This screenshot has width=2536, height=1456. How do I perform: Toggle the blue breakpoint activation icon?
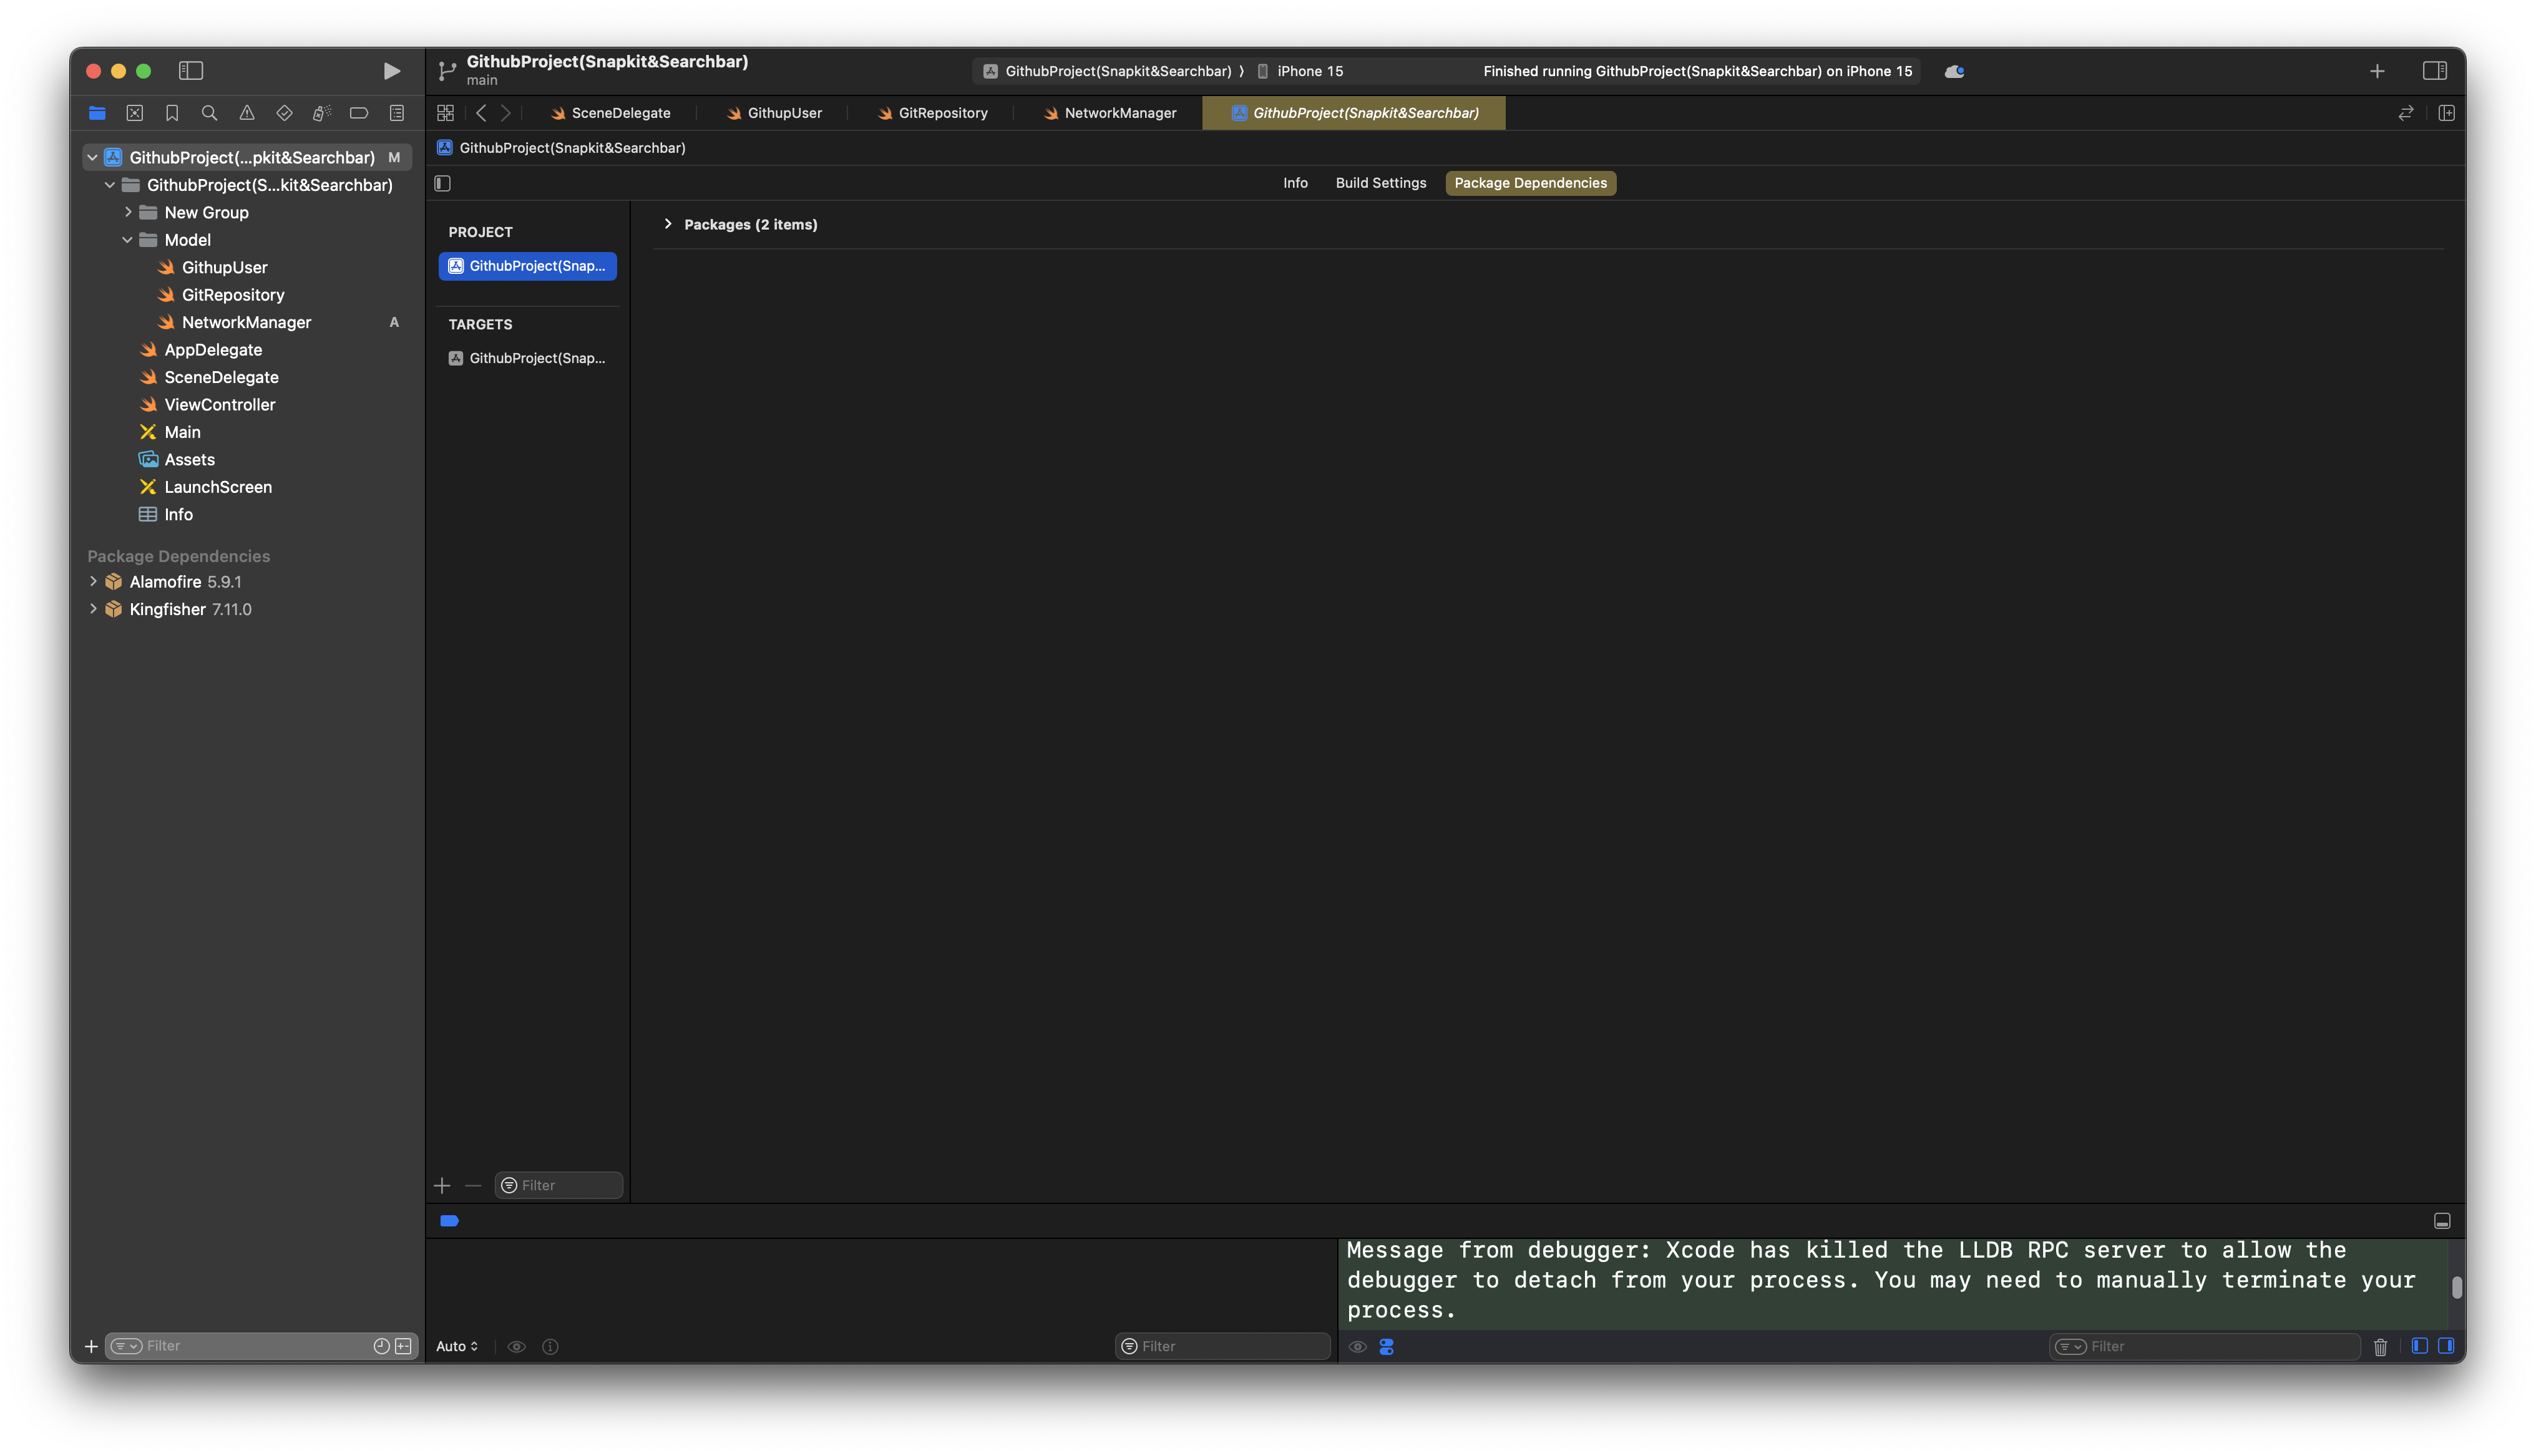[449, 1221]
